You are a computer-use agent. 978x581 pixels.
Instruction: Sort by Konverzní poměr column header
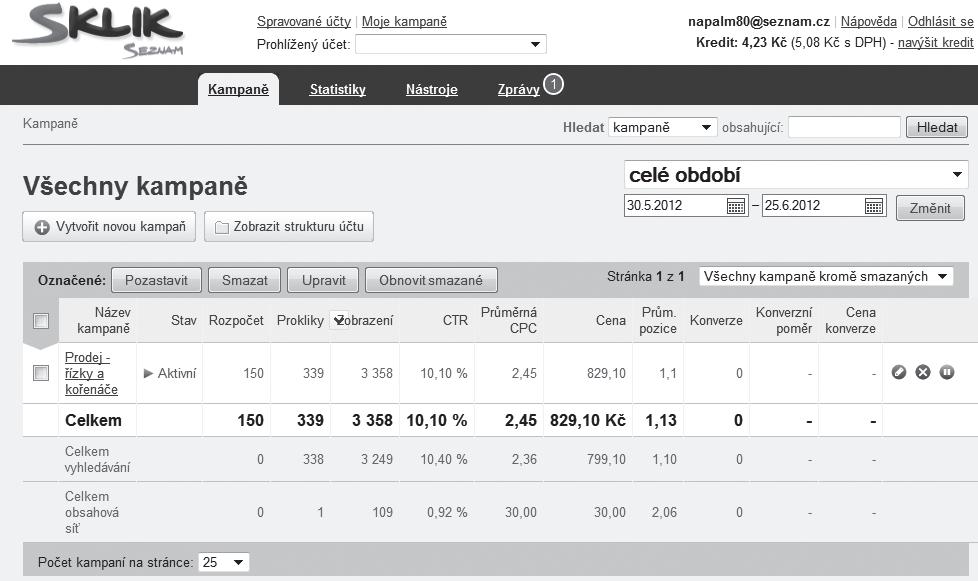[x=784, y=320]
